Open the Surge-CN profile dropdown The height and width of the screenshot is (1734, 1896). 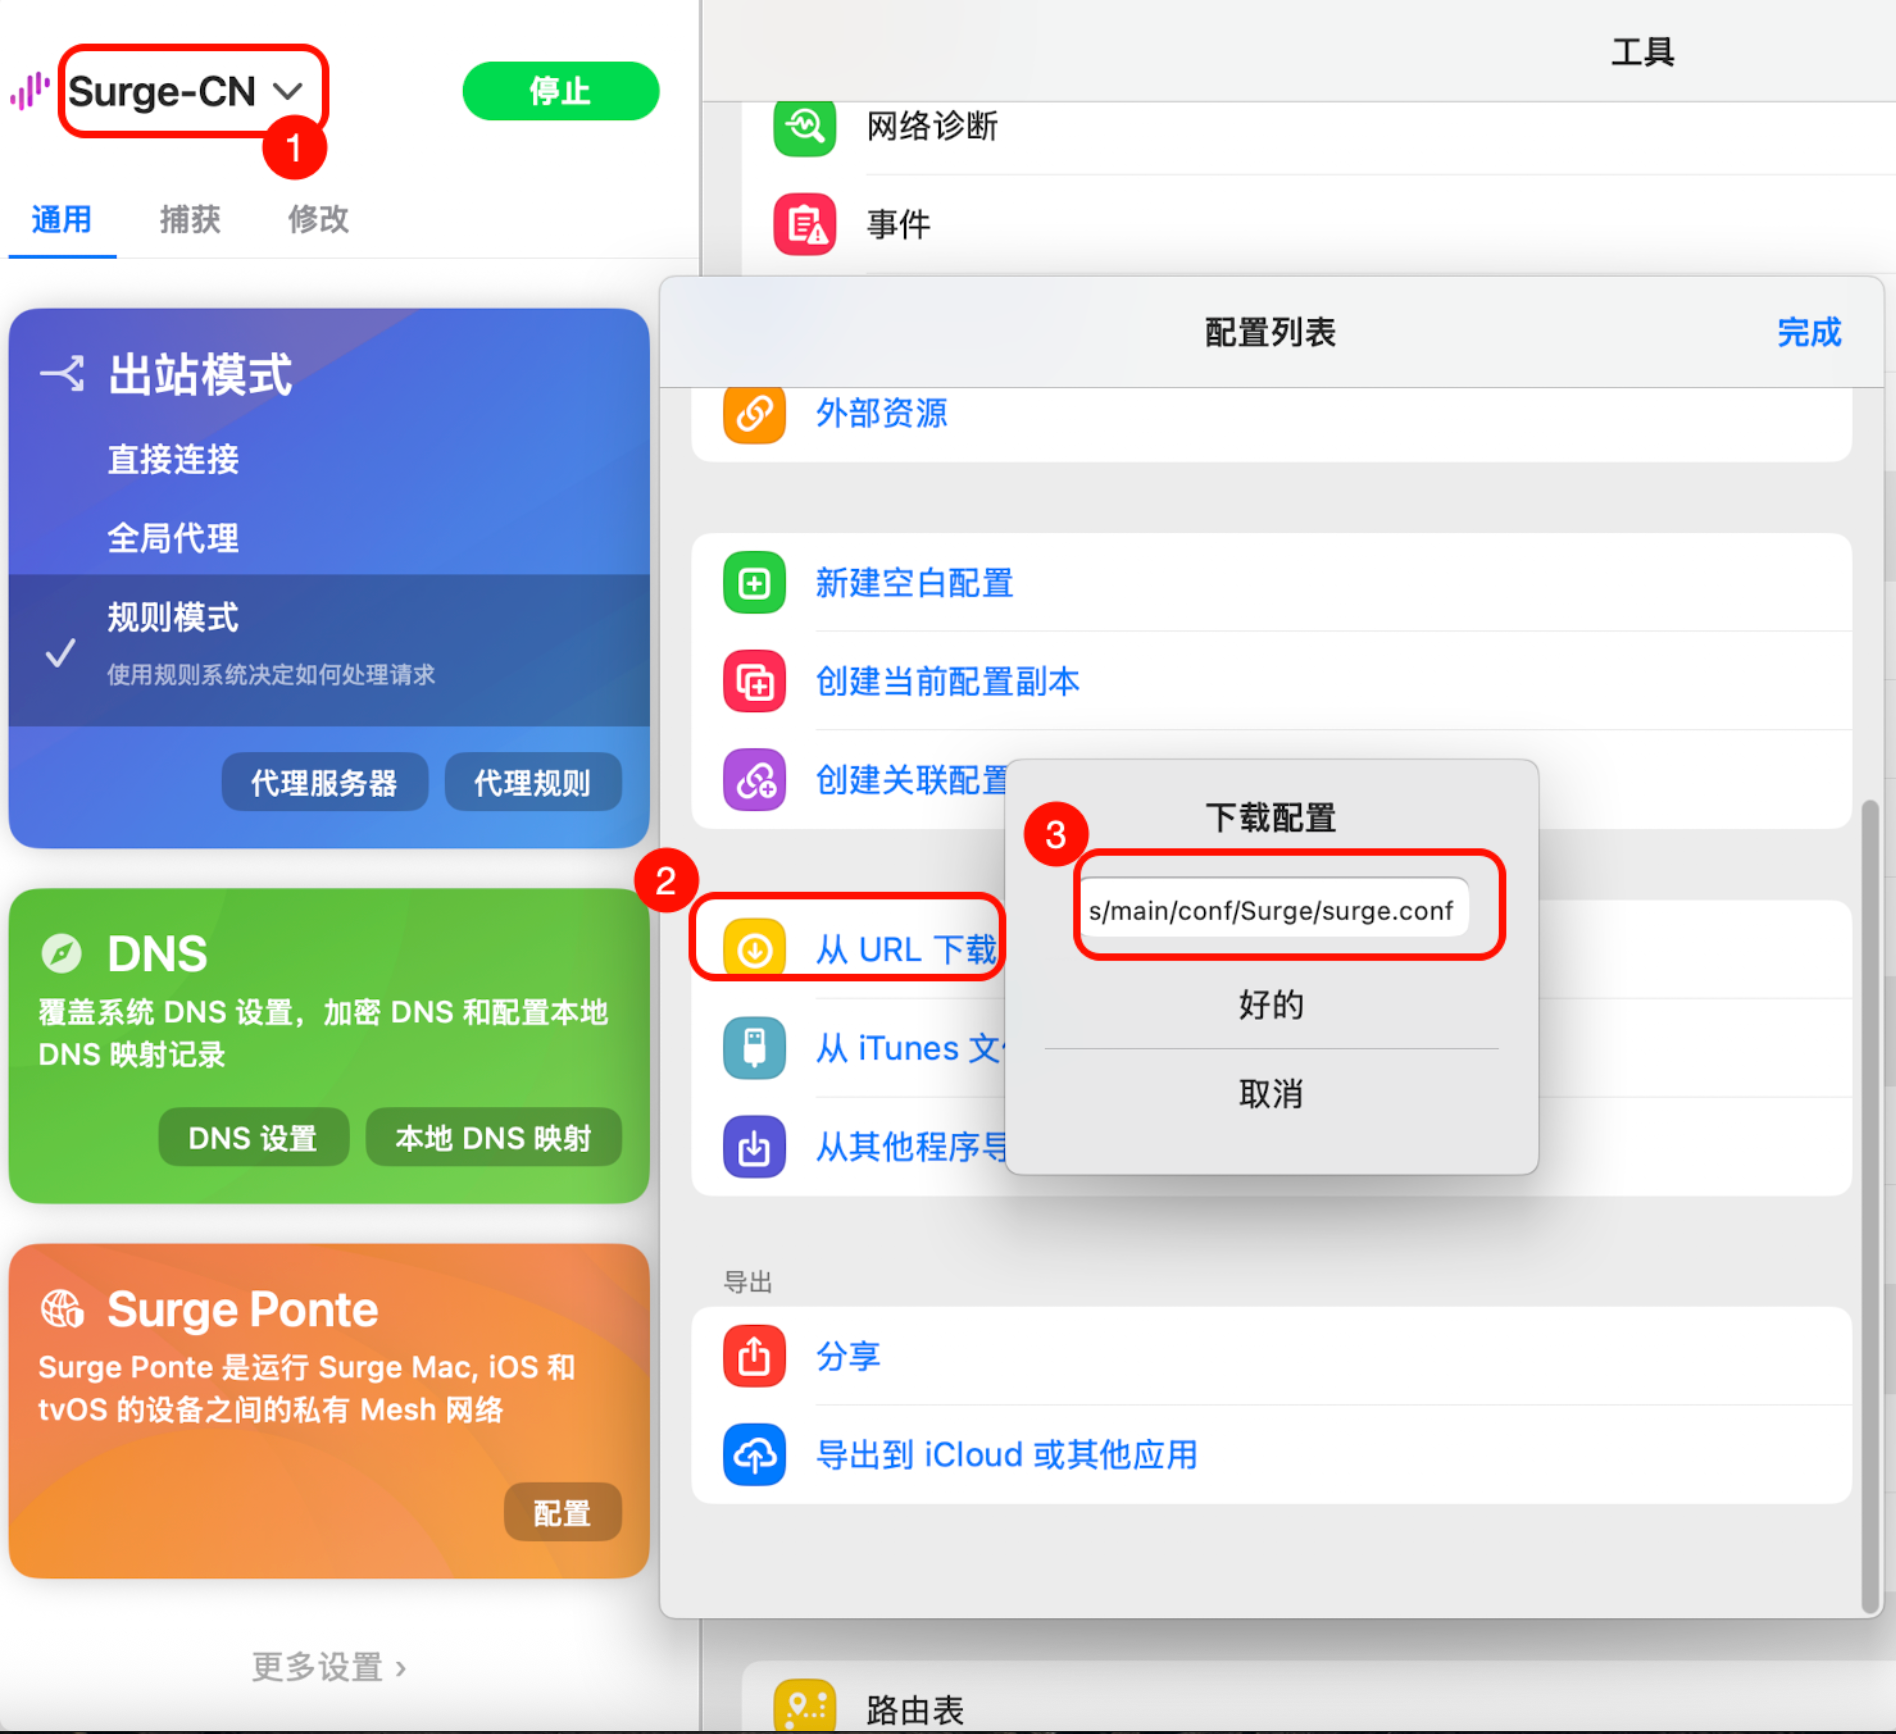click(x=186, y=91)
